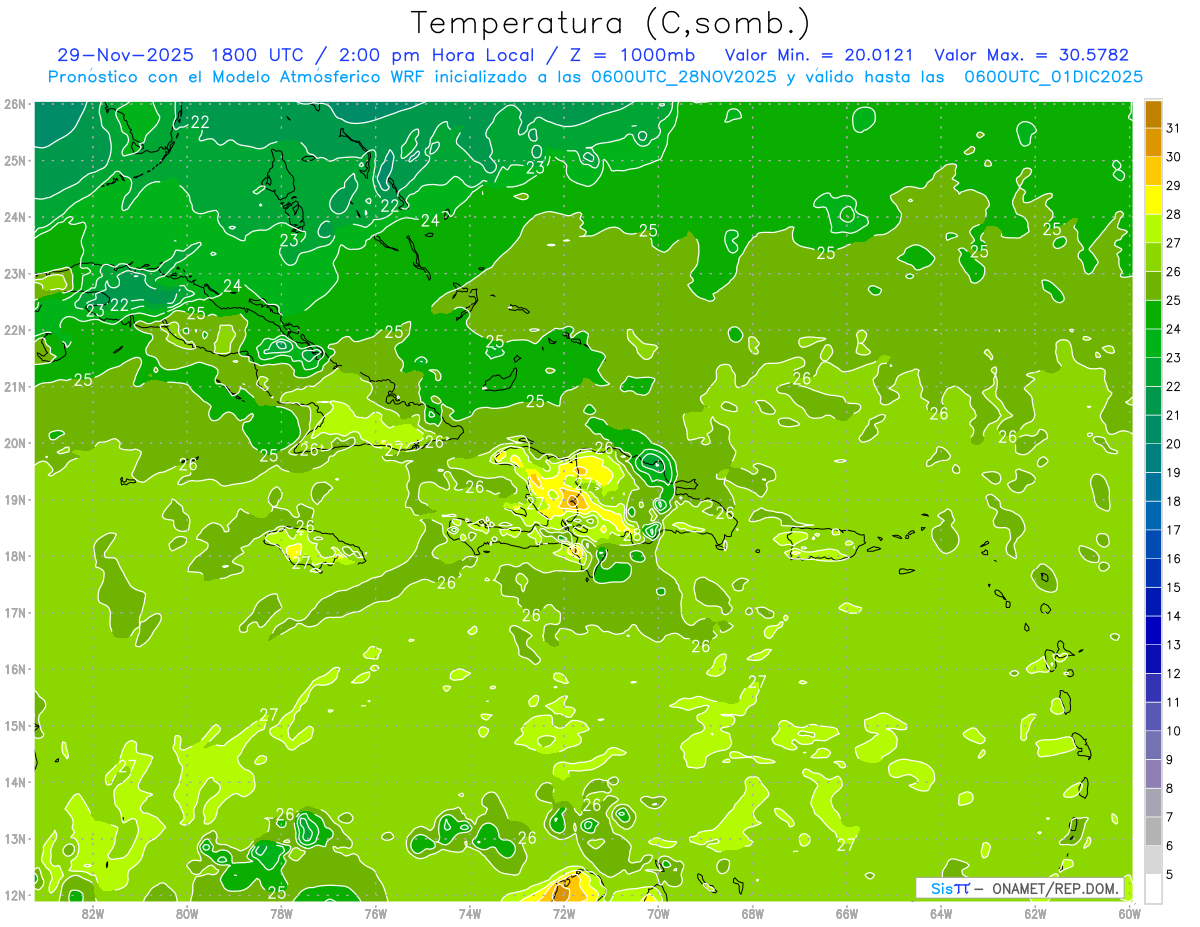Click the "29" value on the color scale
The height and width of the screenshot is (927, 1200).
click(x=1174, y=186)
